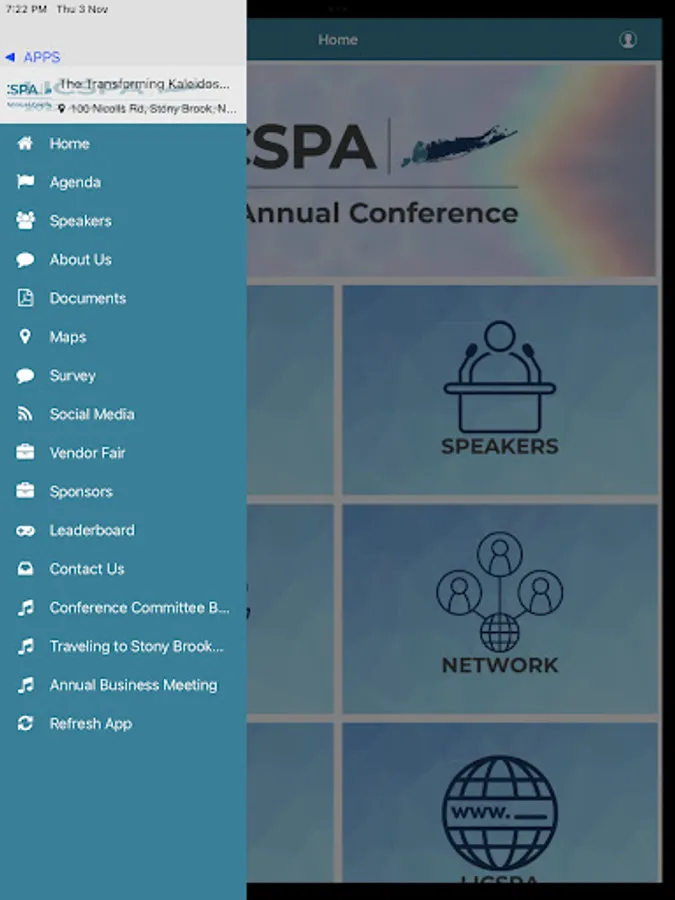Click the music note icon beside Annual Business Meeting

pos(25,685)
